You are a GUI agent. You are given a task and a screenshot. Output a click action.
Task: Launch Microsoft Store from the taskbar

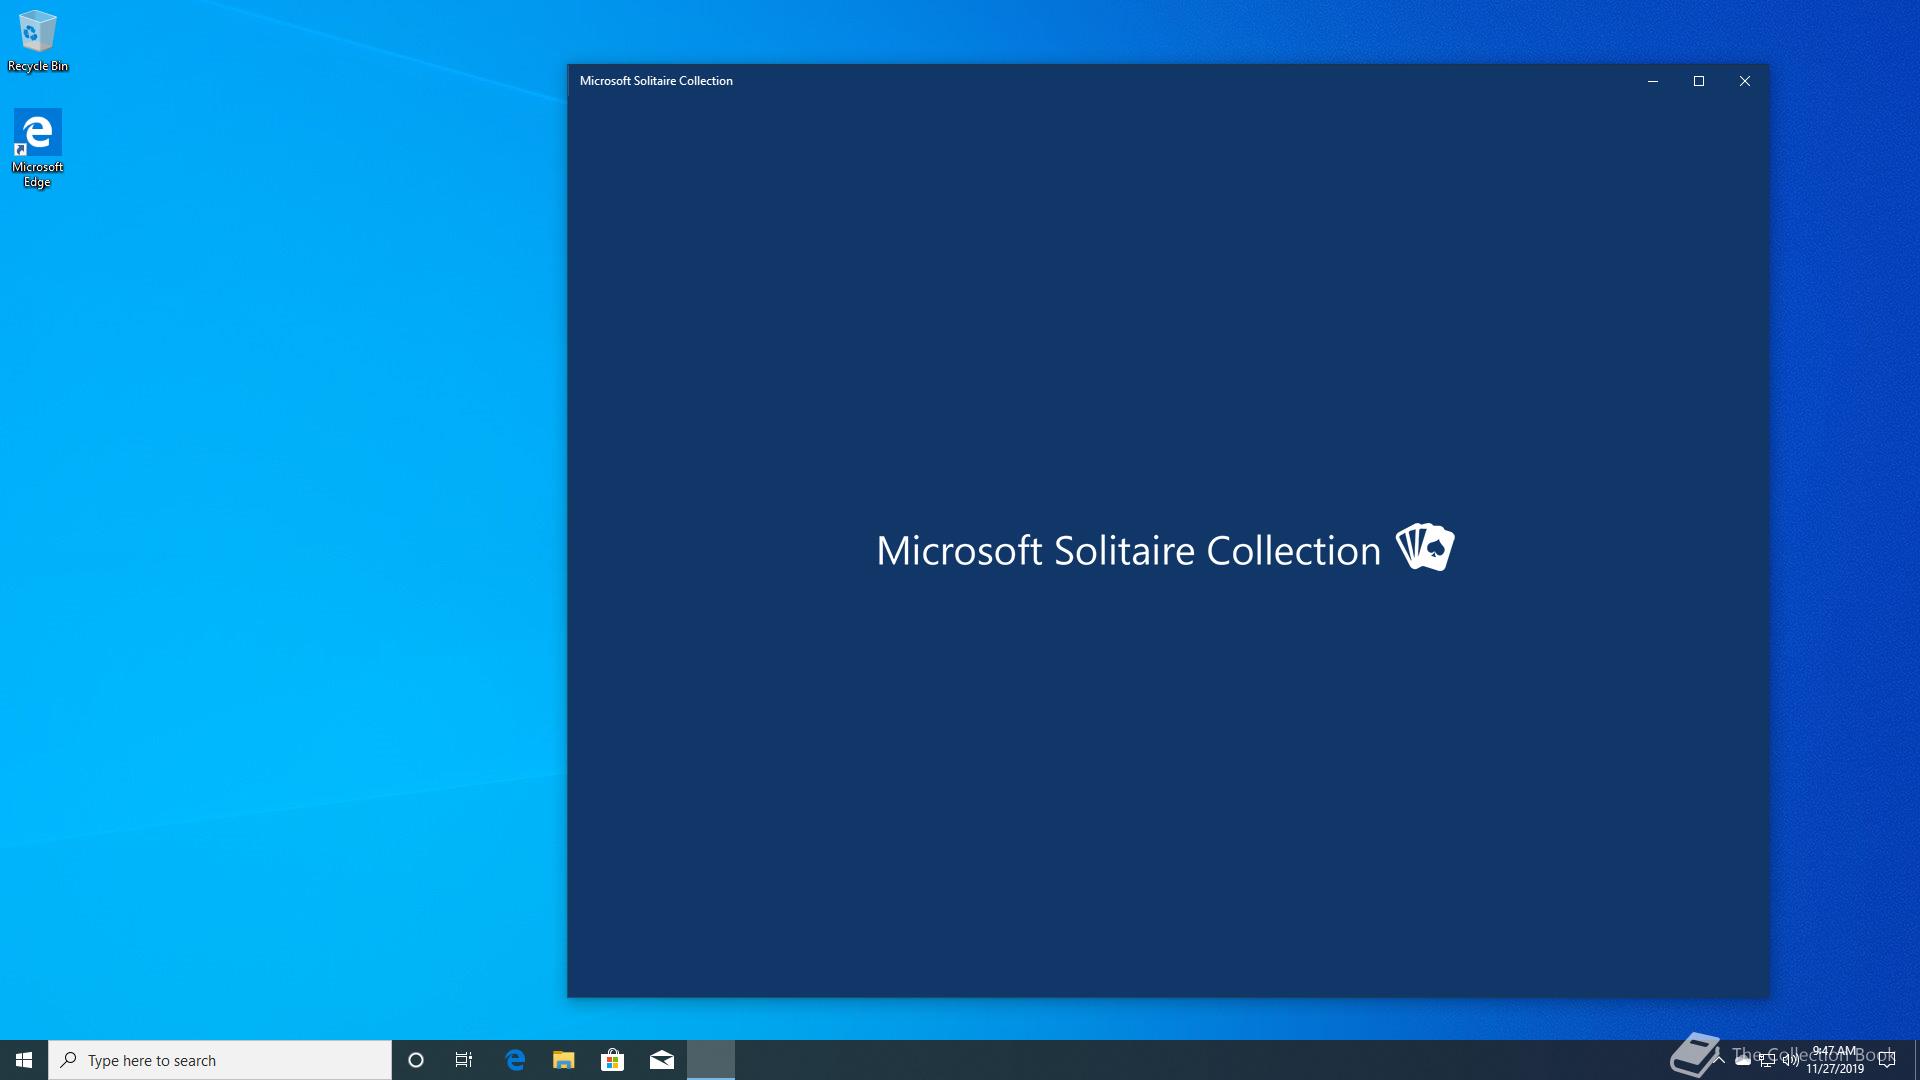tap(612, 1060)
